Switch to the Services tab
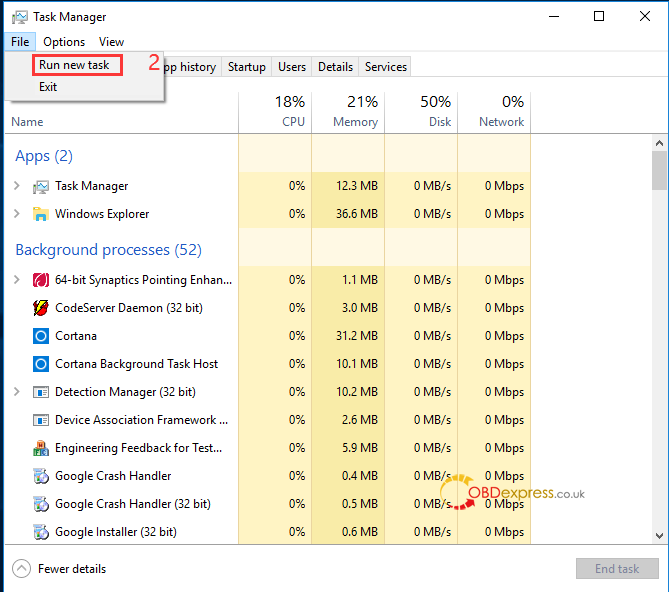The height and width of the screenshot is (592, 669). pos(386,67)
